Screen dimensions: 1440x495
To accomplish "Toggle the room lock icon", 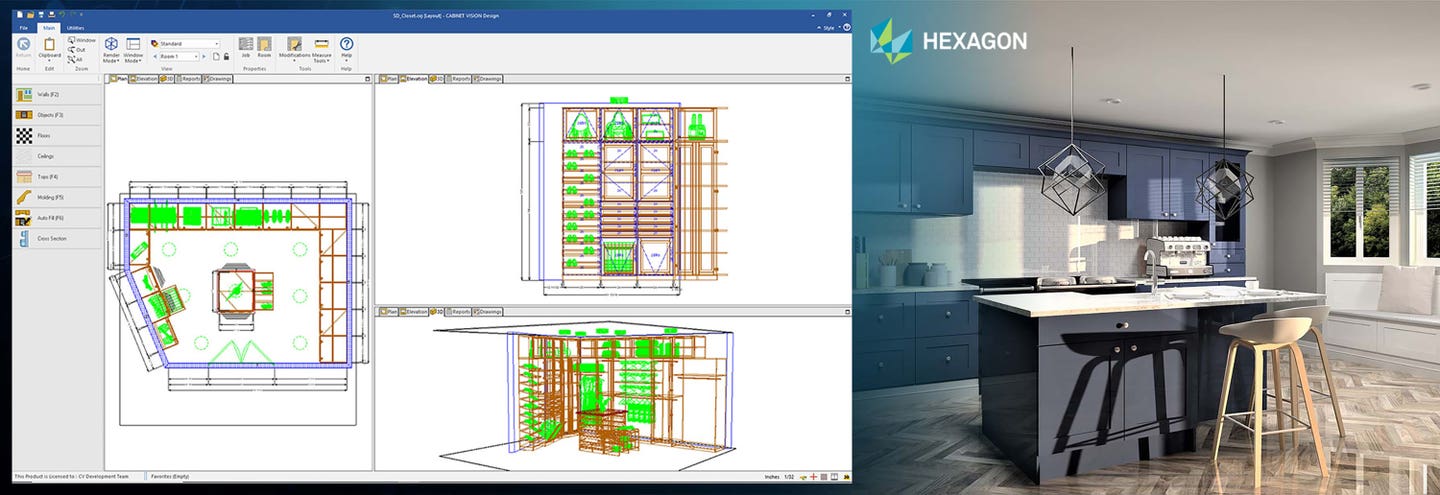I will coord(226,57).
